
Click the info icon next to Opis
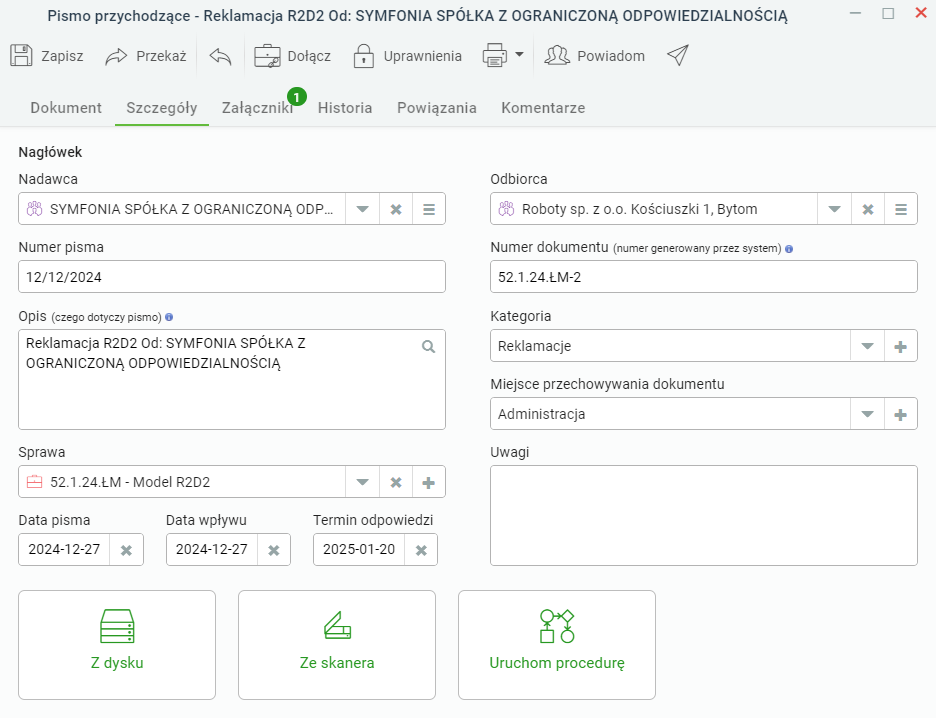tap(169, 317)
